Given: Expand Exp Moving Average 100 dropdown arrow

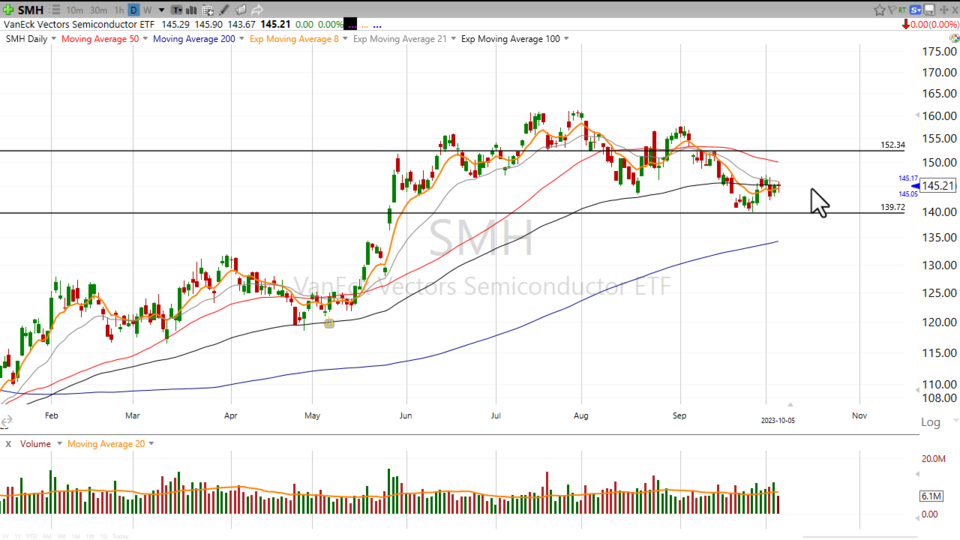Looking at the screenshot, I should click(x=566, y=39).
